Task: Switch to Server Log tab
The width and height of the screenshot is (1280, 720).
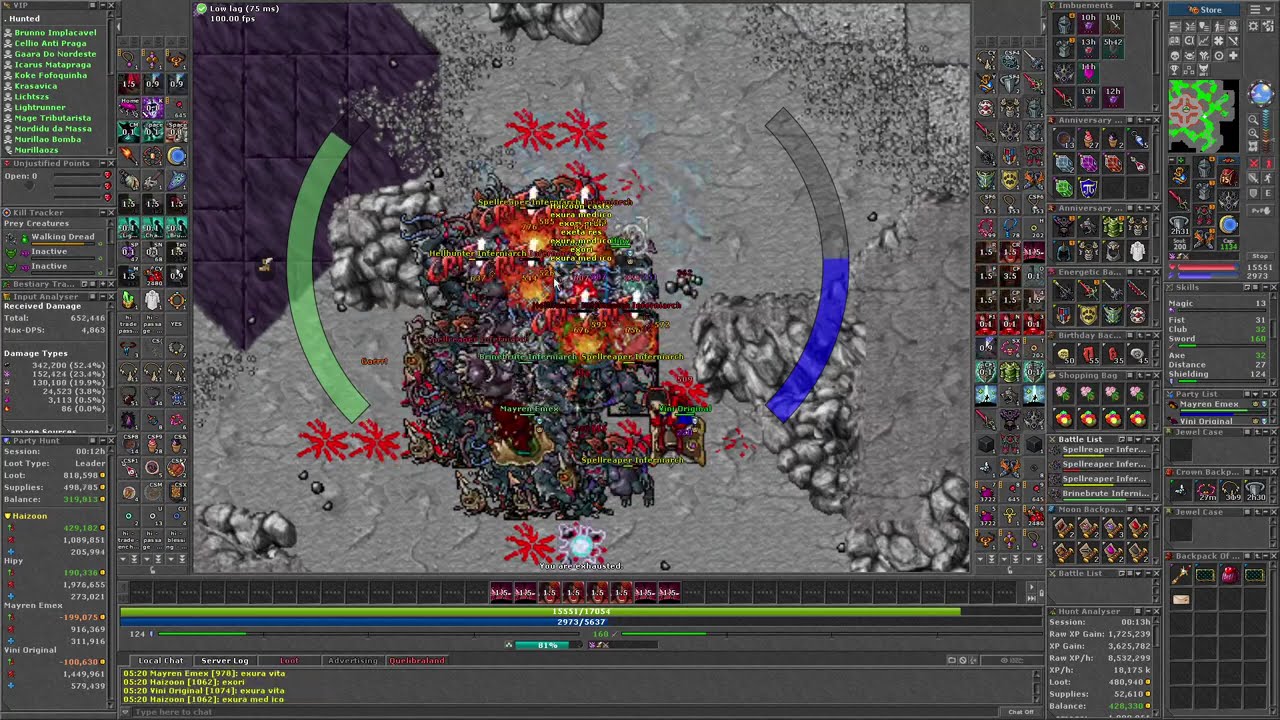Action: tap(224, 660)
